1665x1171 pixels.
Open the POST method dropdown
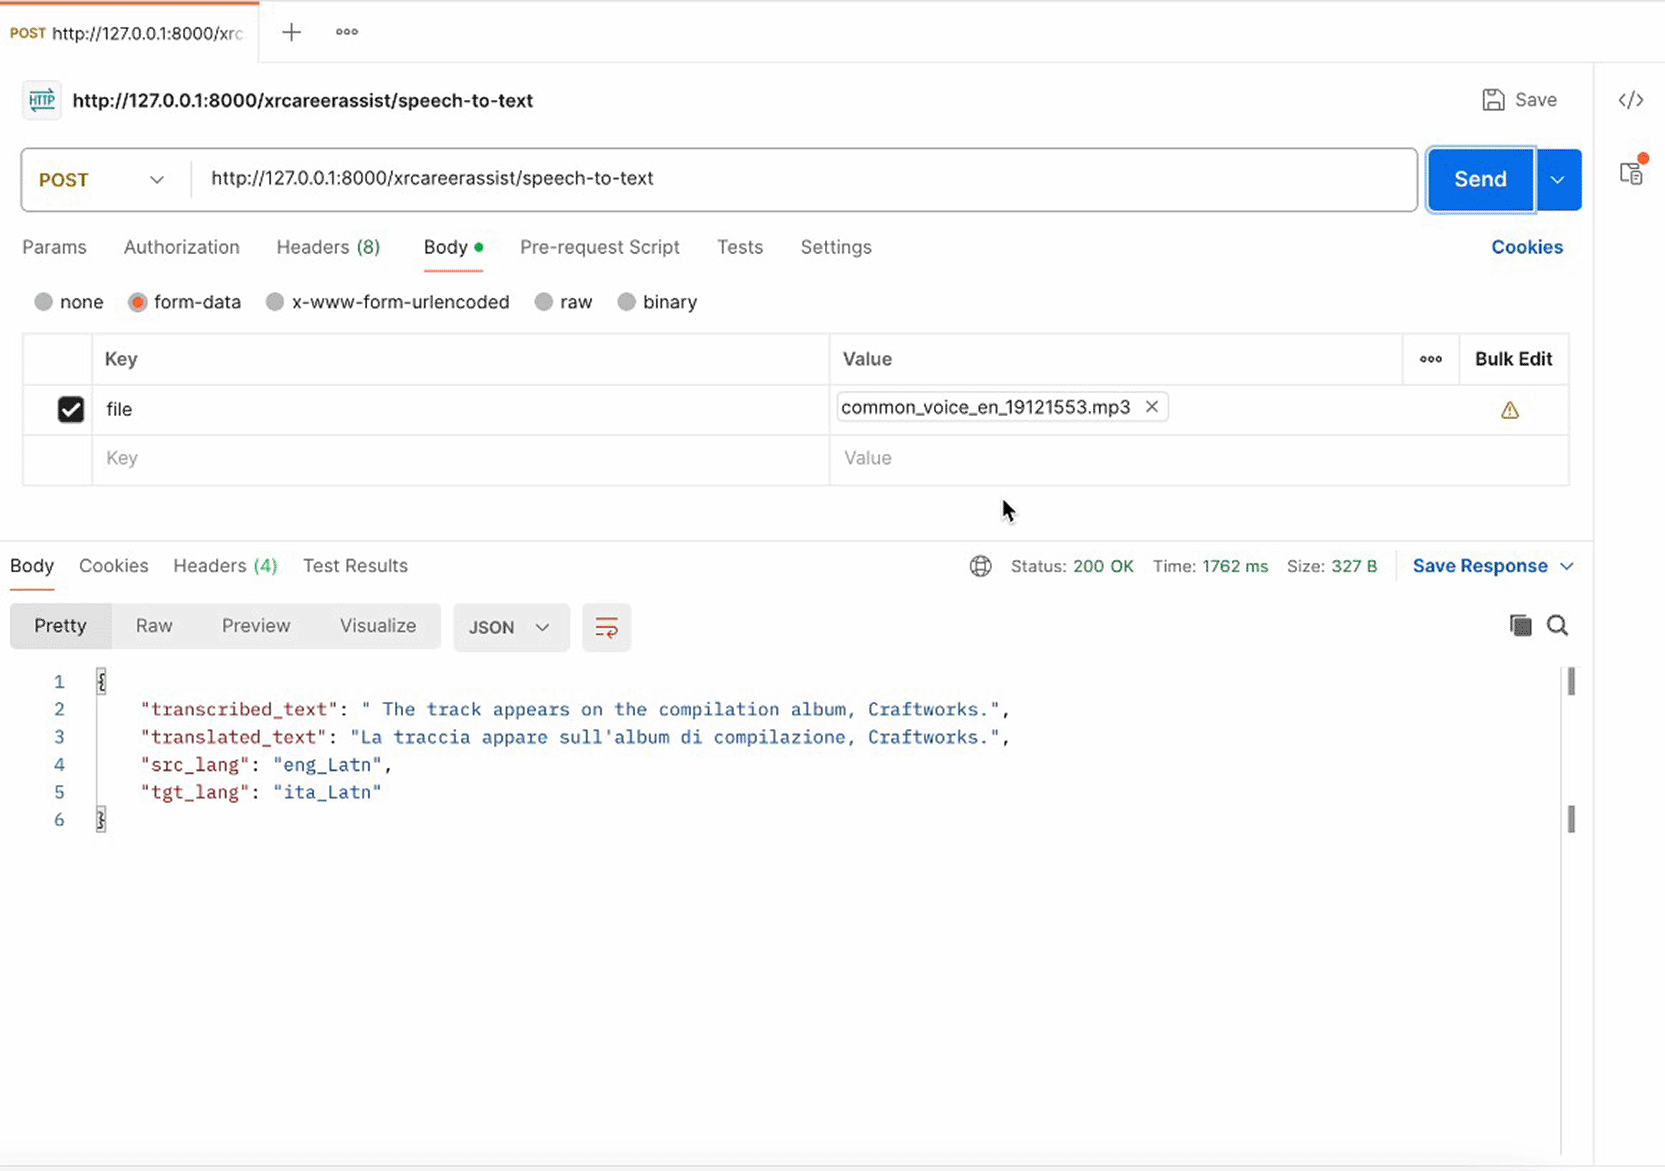103,180
